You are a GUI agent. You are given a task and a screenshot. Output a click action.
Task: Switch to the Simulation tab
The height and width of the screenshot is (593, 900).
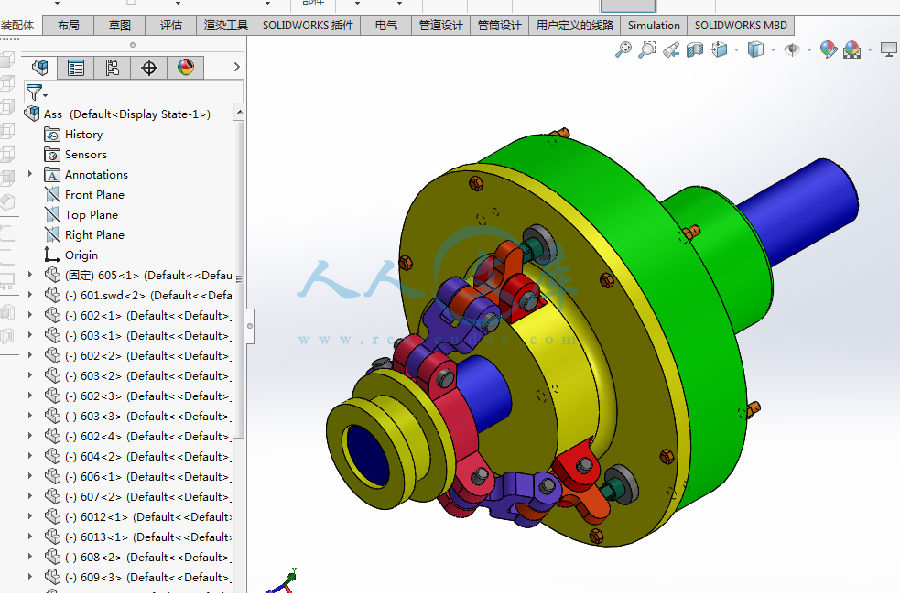654,25
